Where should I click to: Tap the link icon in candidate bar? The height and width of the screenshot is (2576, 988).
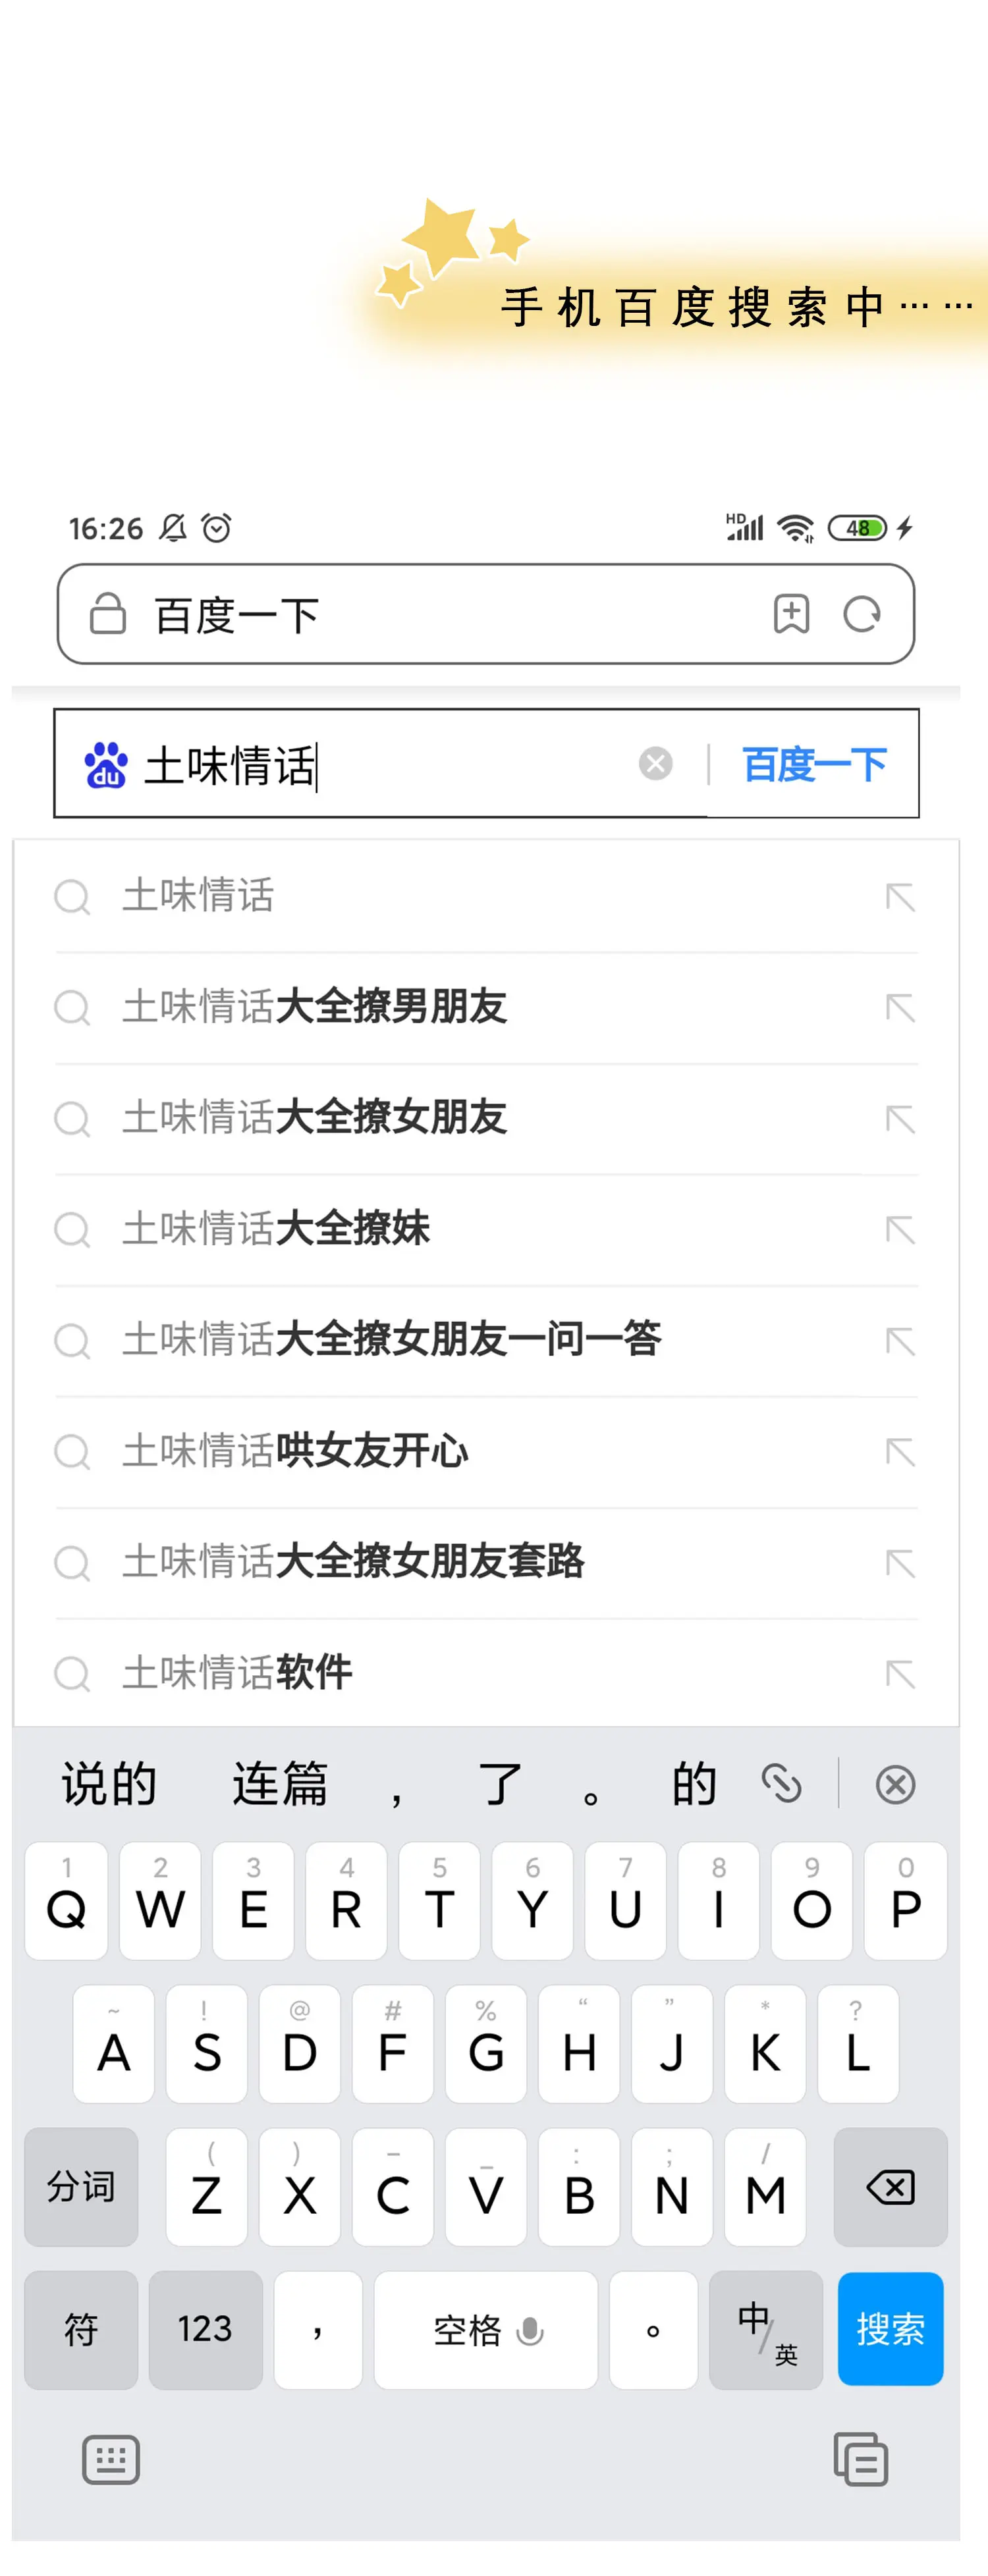click(x=781, y=1783)
